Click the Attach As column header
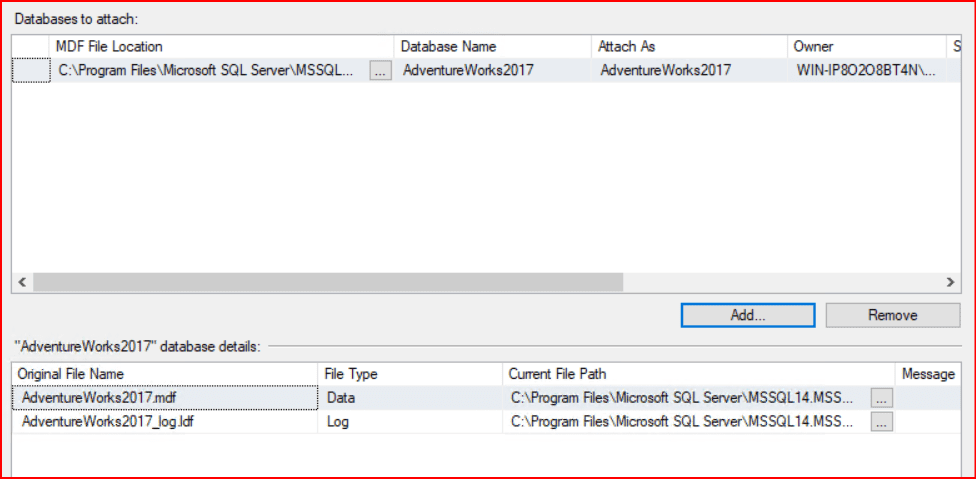 coord(688,46)
